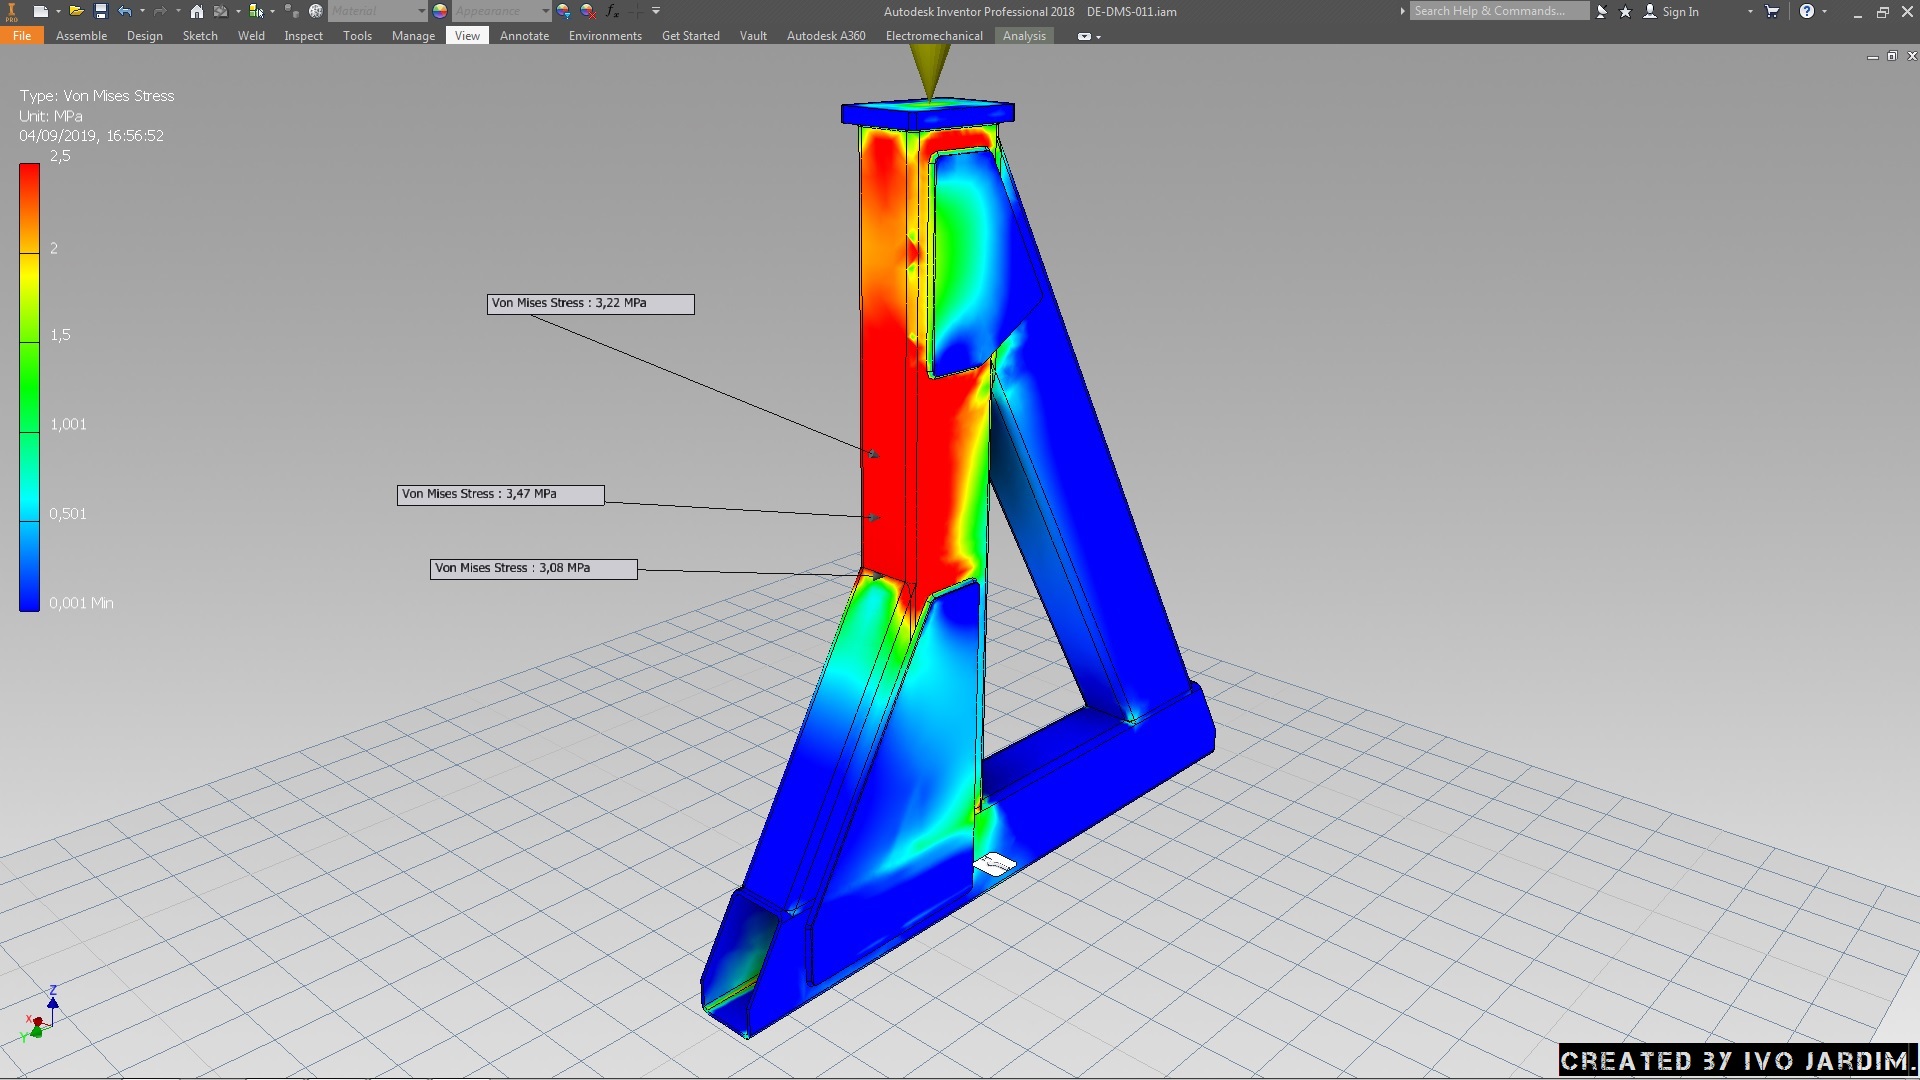Expand the Appearance dropdown
This screenshot has height=1080, width=1920.
545,11
